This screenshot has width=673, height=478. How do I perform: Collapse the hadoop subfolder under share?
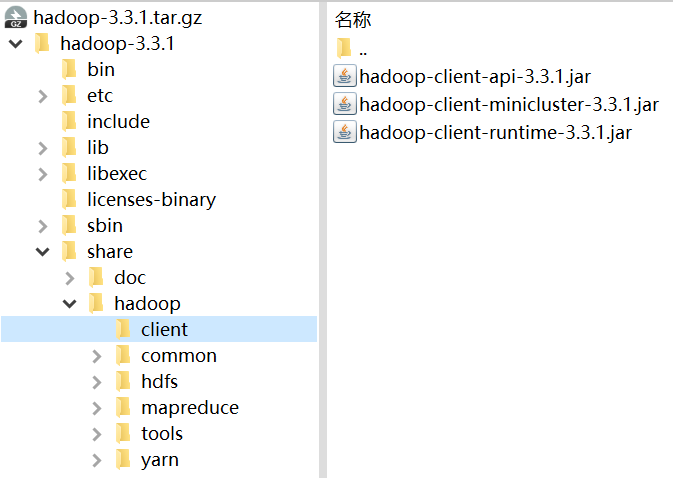pyautogui.click(x=70, y=304)
